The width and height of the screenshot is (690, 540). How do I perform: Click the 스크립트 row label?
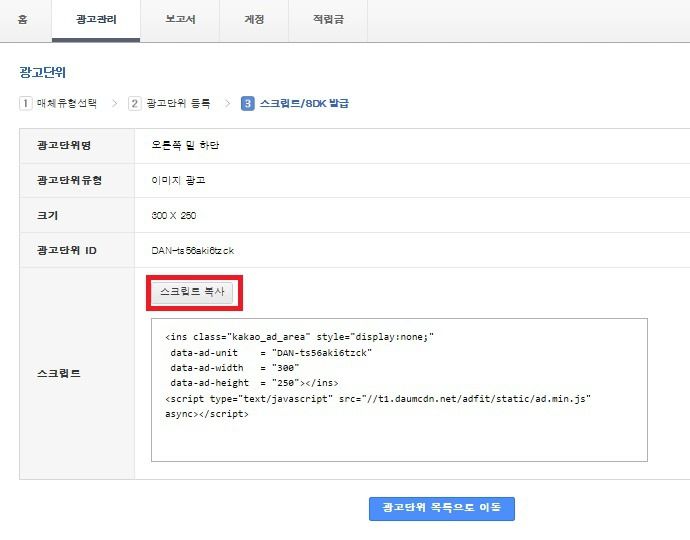point(59,374)
